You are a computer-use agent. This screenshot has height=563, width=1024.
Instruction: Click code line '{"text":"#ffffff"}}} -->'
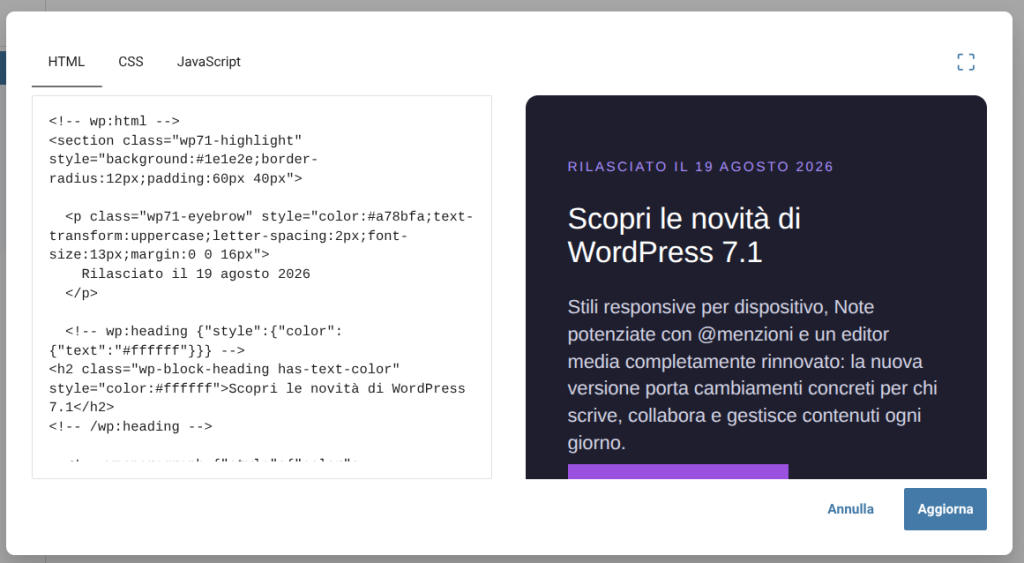[x=147, y=351]
